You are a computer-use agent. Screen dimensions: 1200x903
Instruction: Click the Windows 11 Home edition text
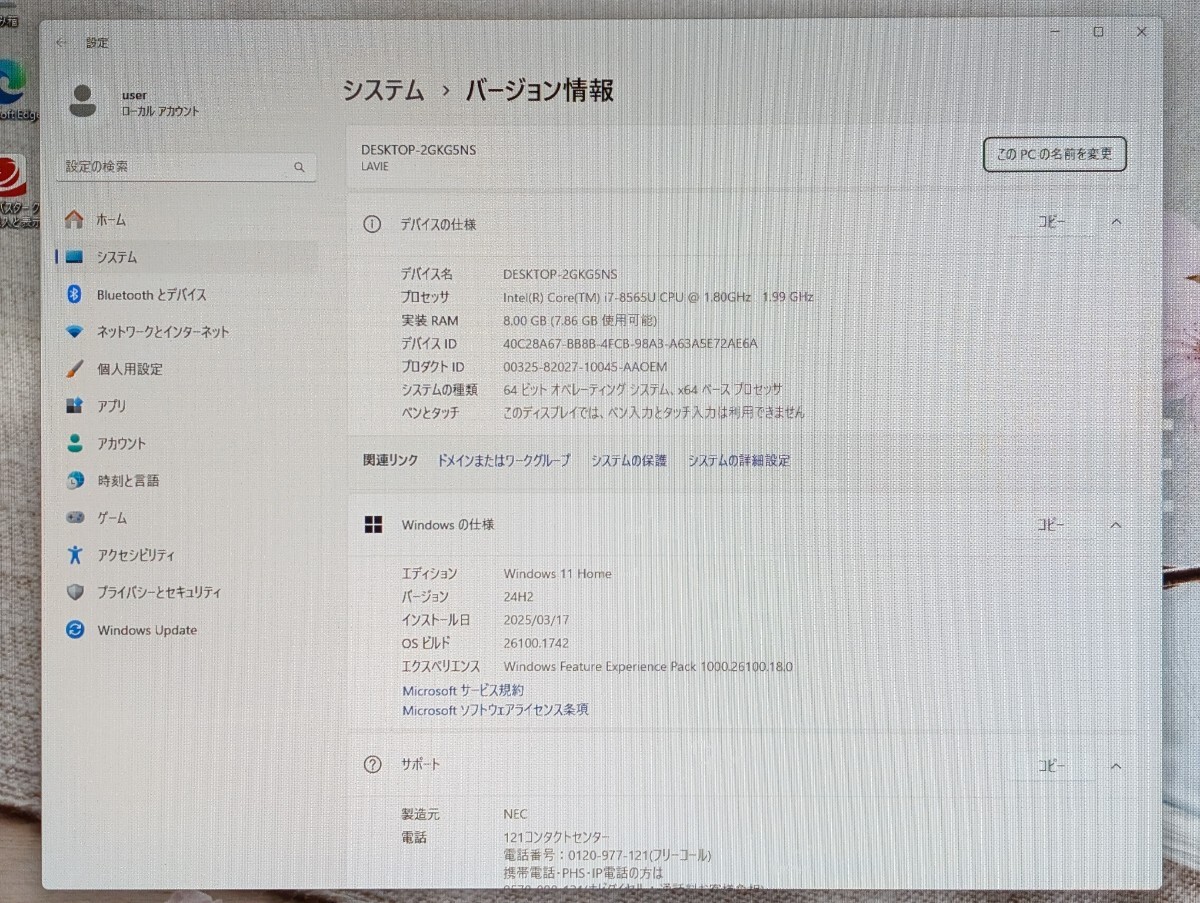point(558,574)
